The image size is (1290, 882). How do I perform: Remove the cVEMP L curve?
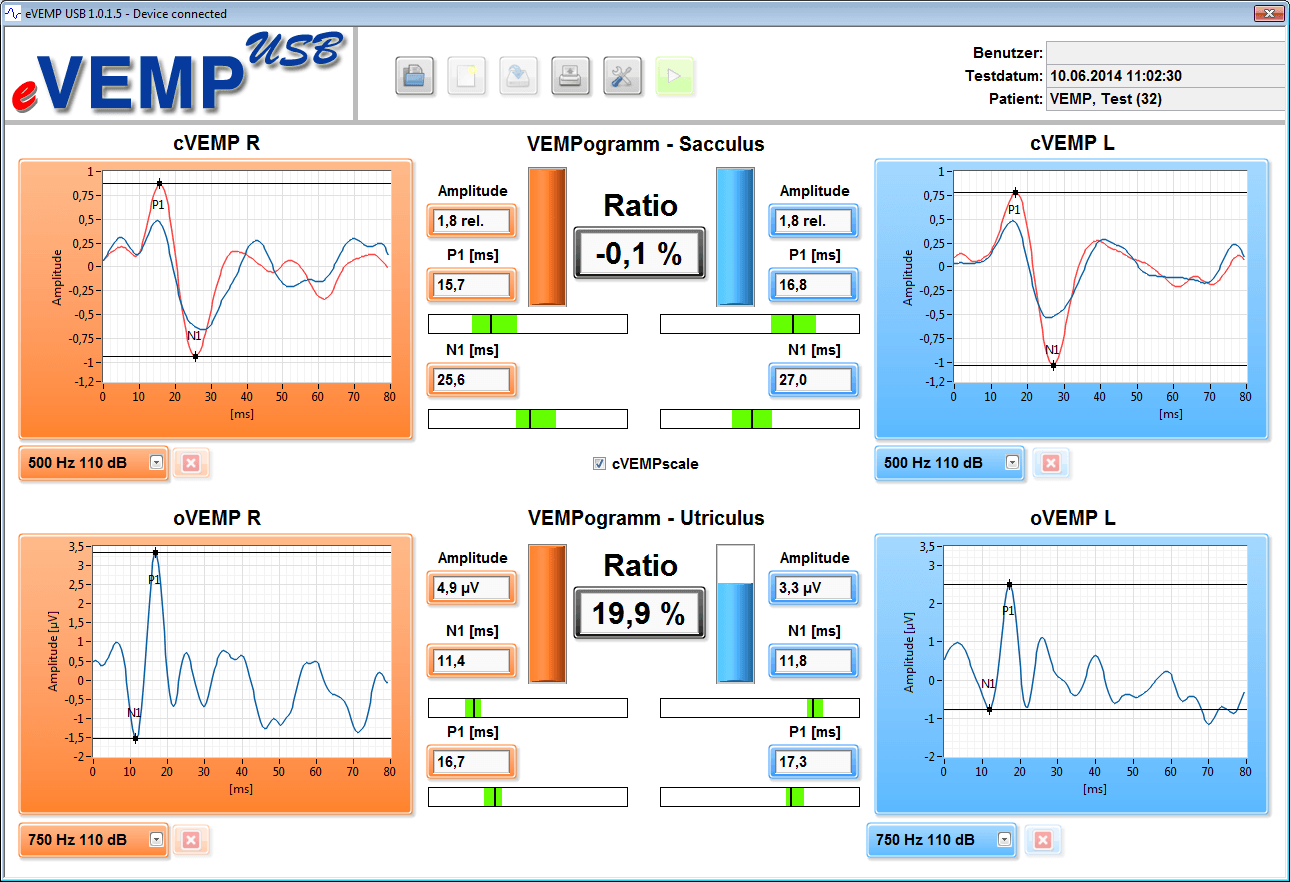tap(1051, 462)
